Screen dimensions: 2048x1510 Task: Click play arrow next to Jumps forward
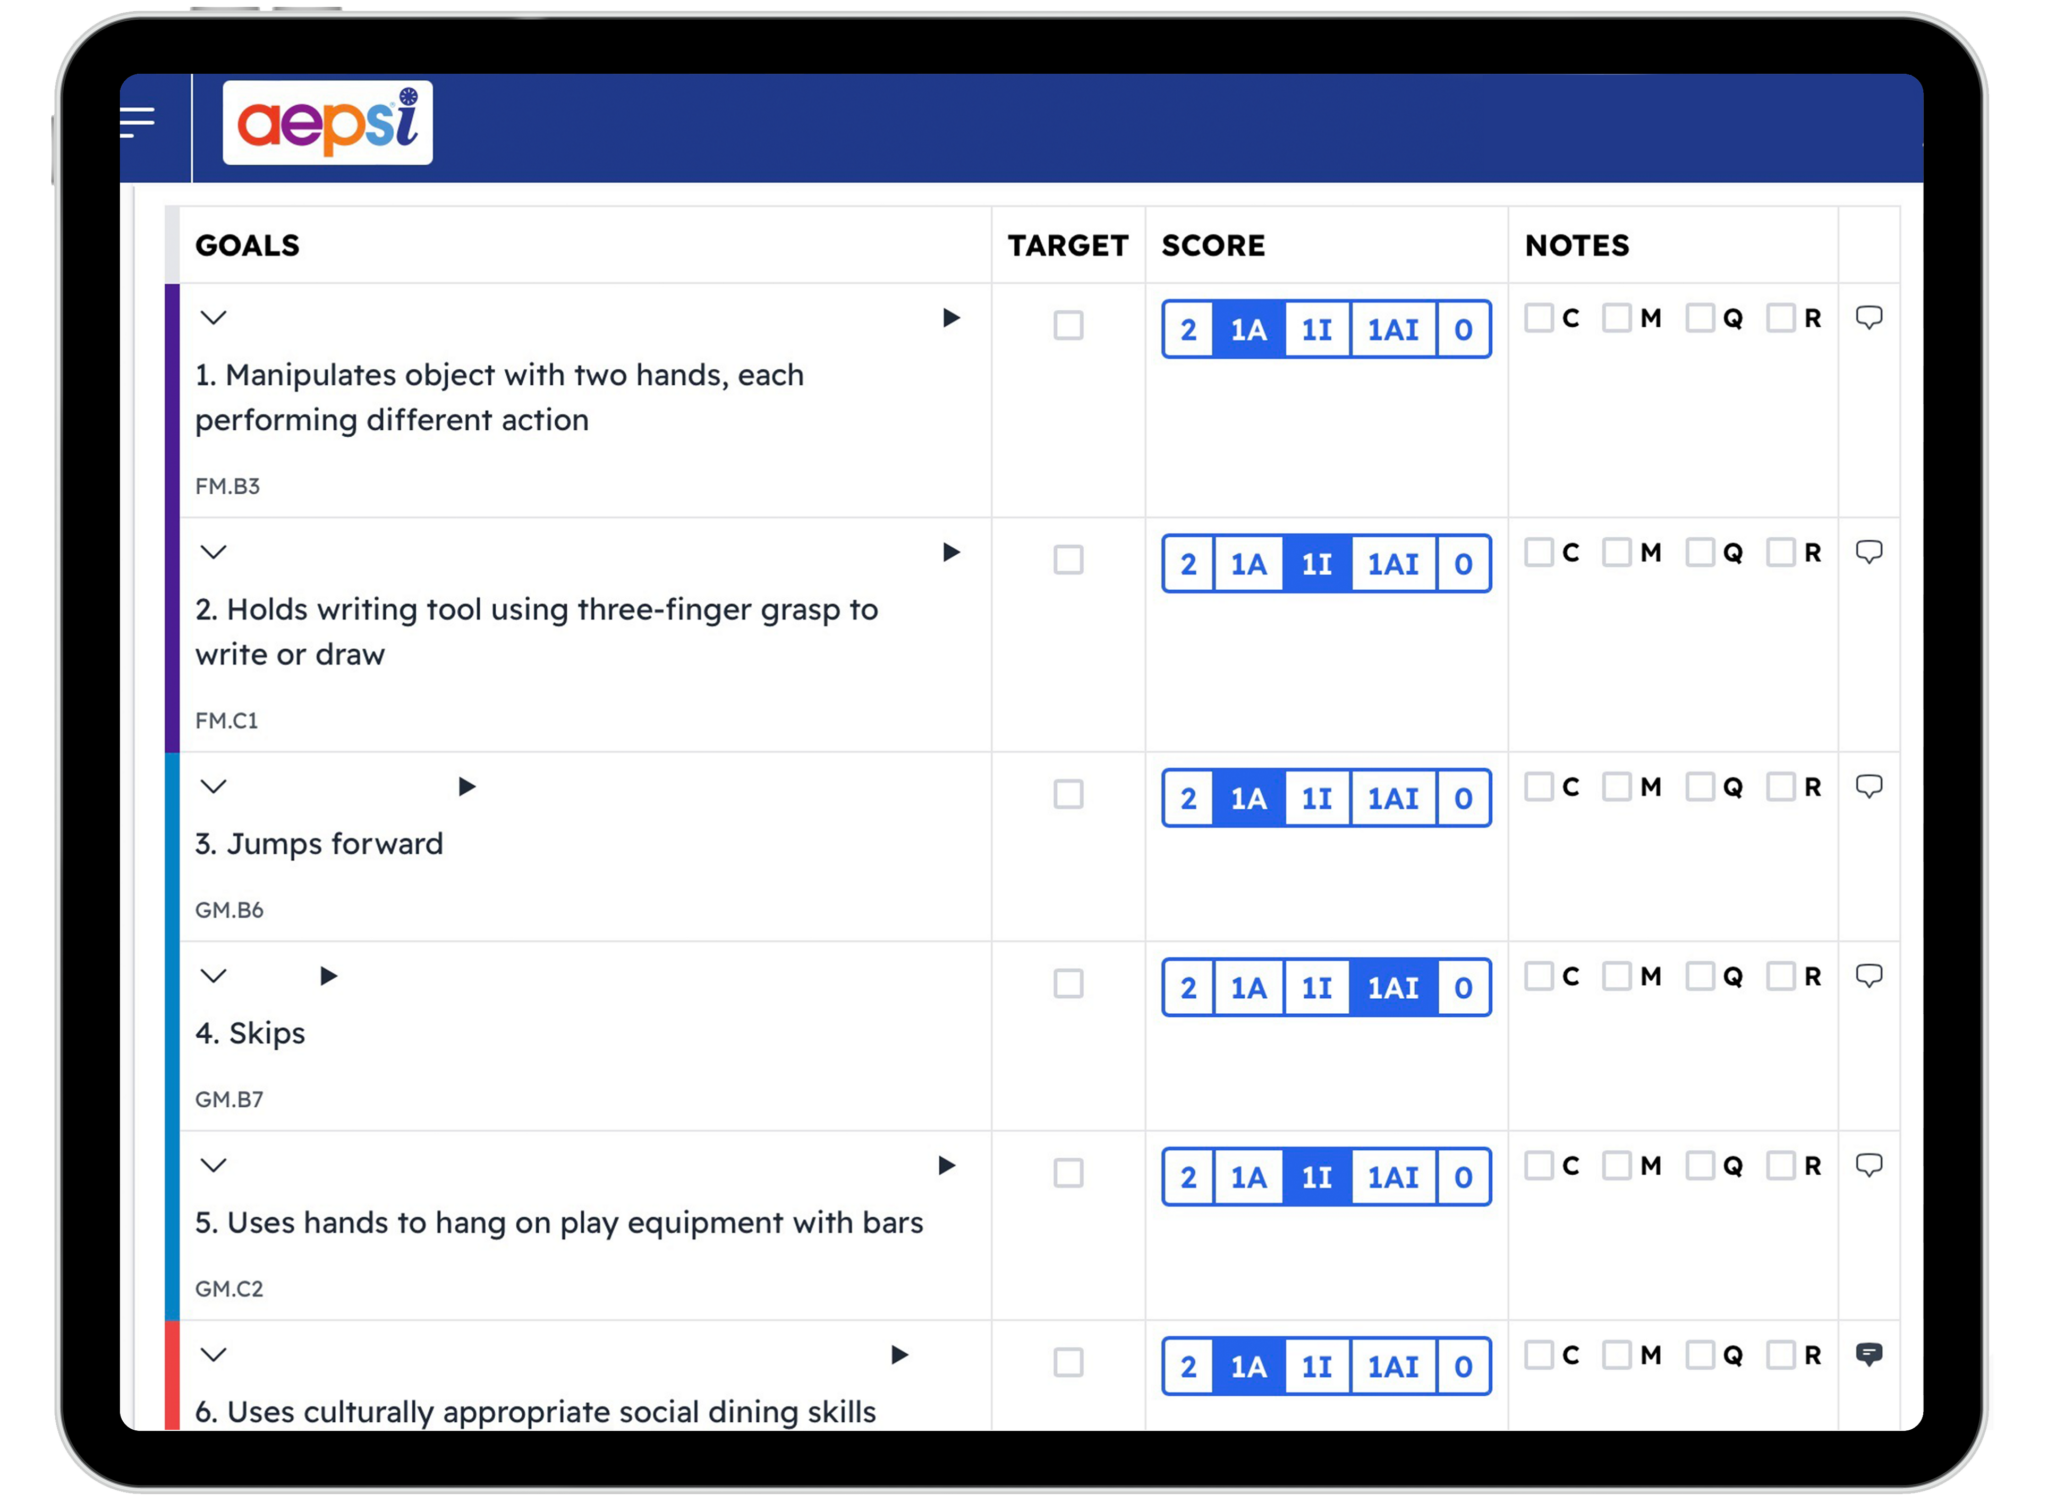(x=466, y=787)
